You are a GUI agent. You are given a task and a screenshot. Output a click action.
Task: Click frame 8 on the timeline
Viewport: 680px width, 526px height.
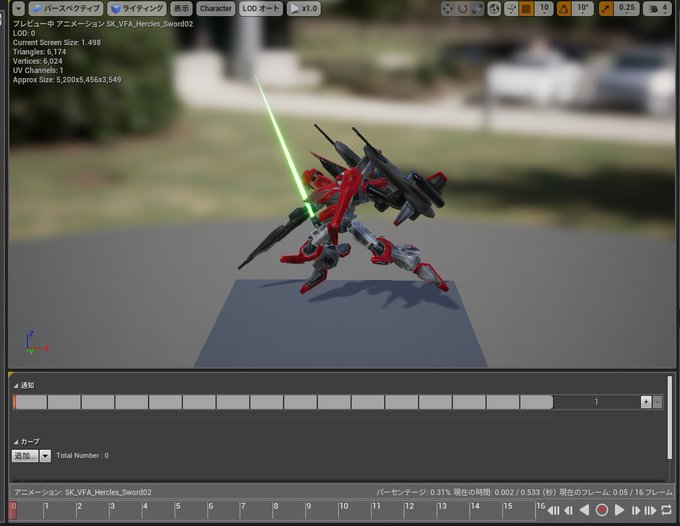(276, 506)
